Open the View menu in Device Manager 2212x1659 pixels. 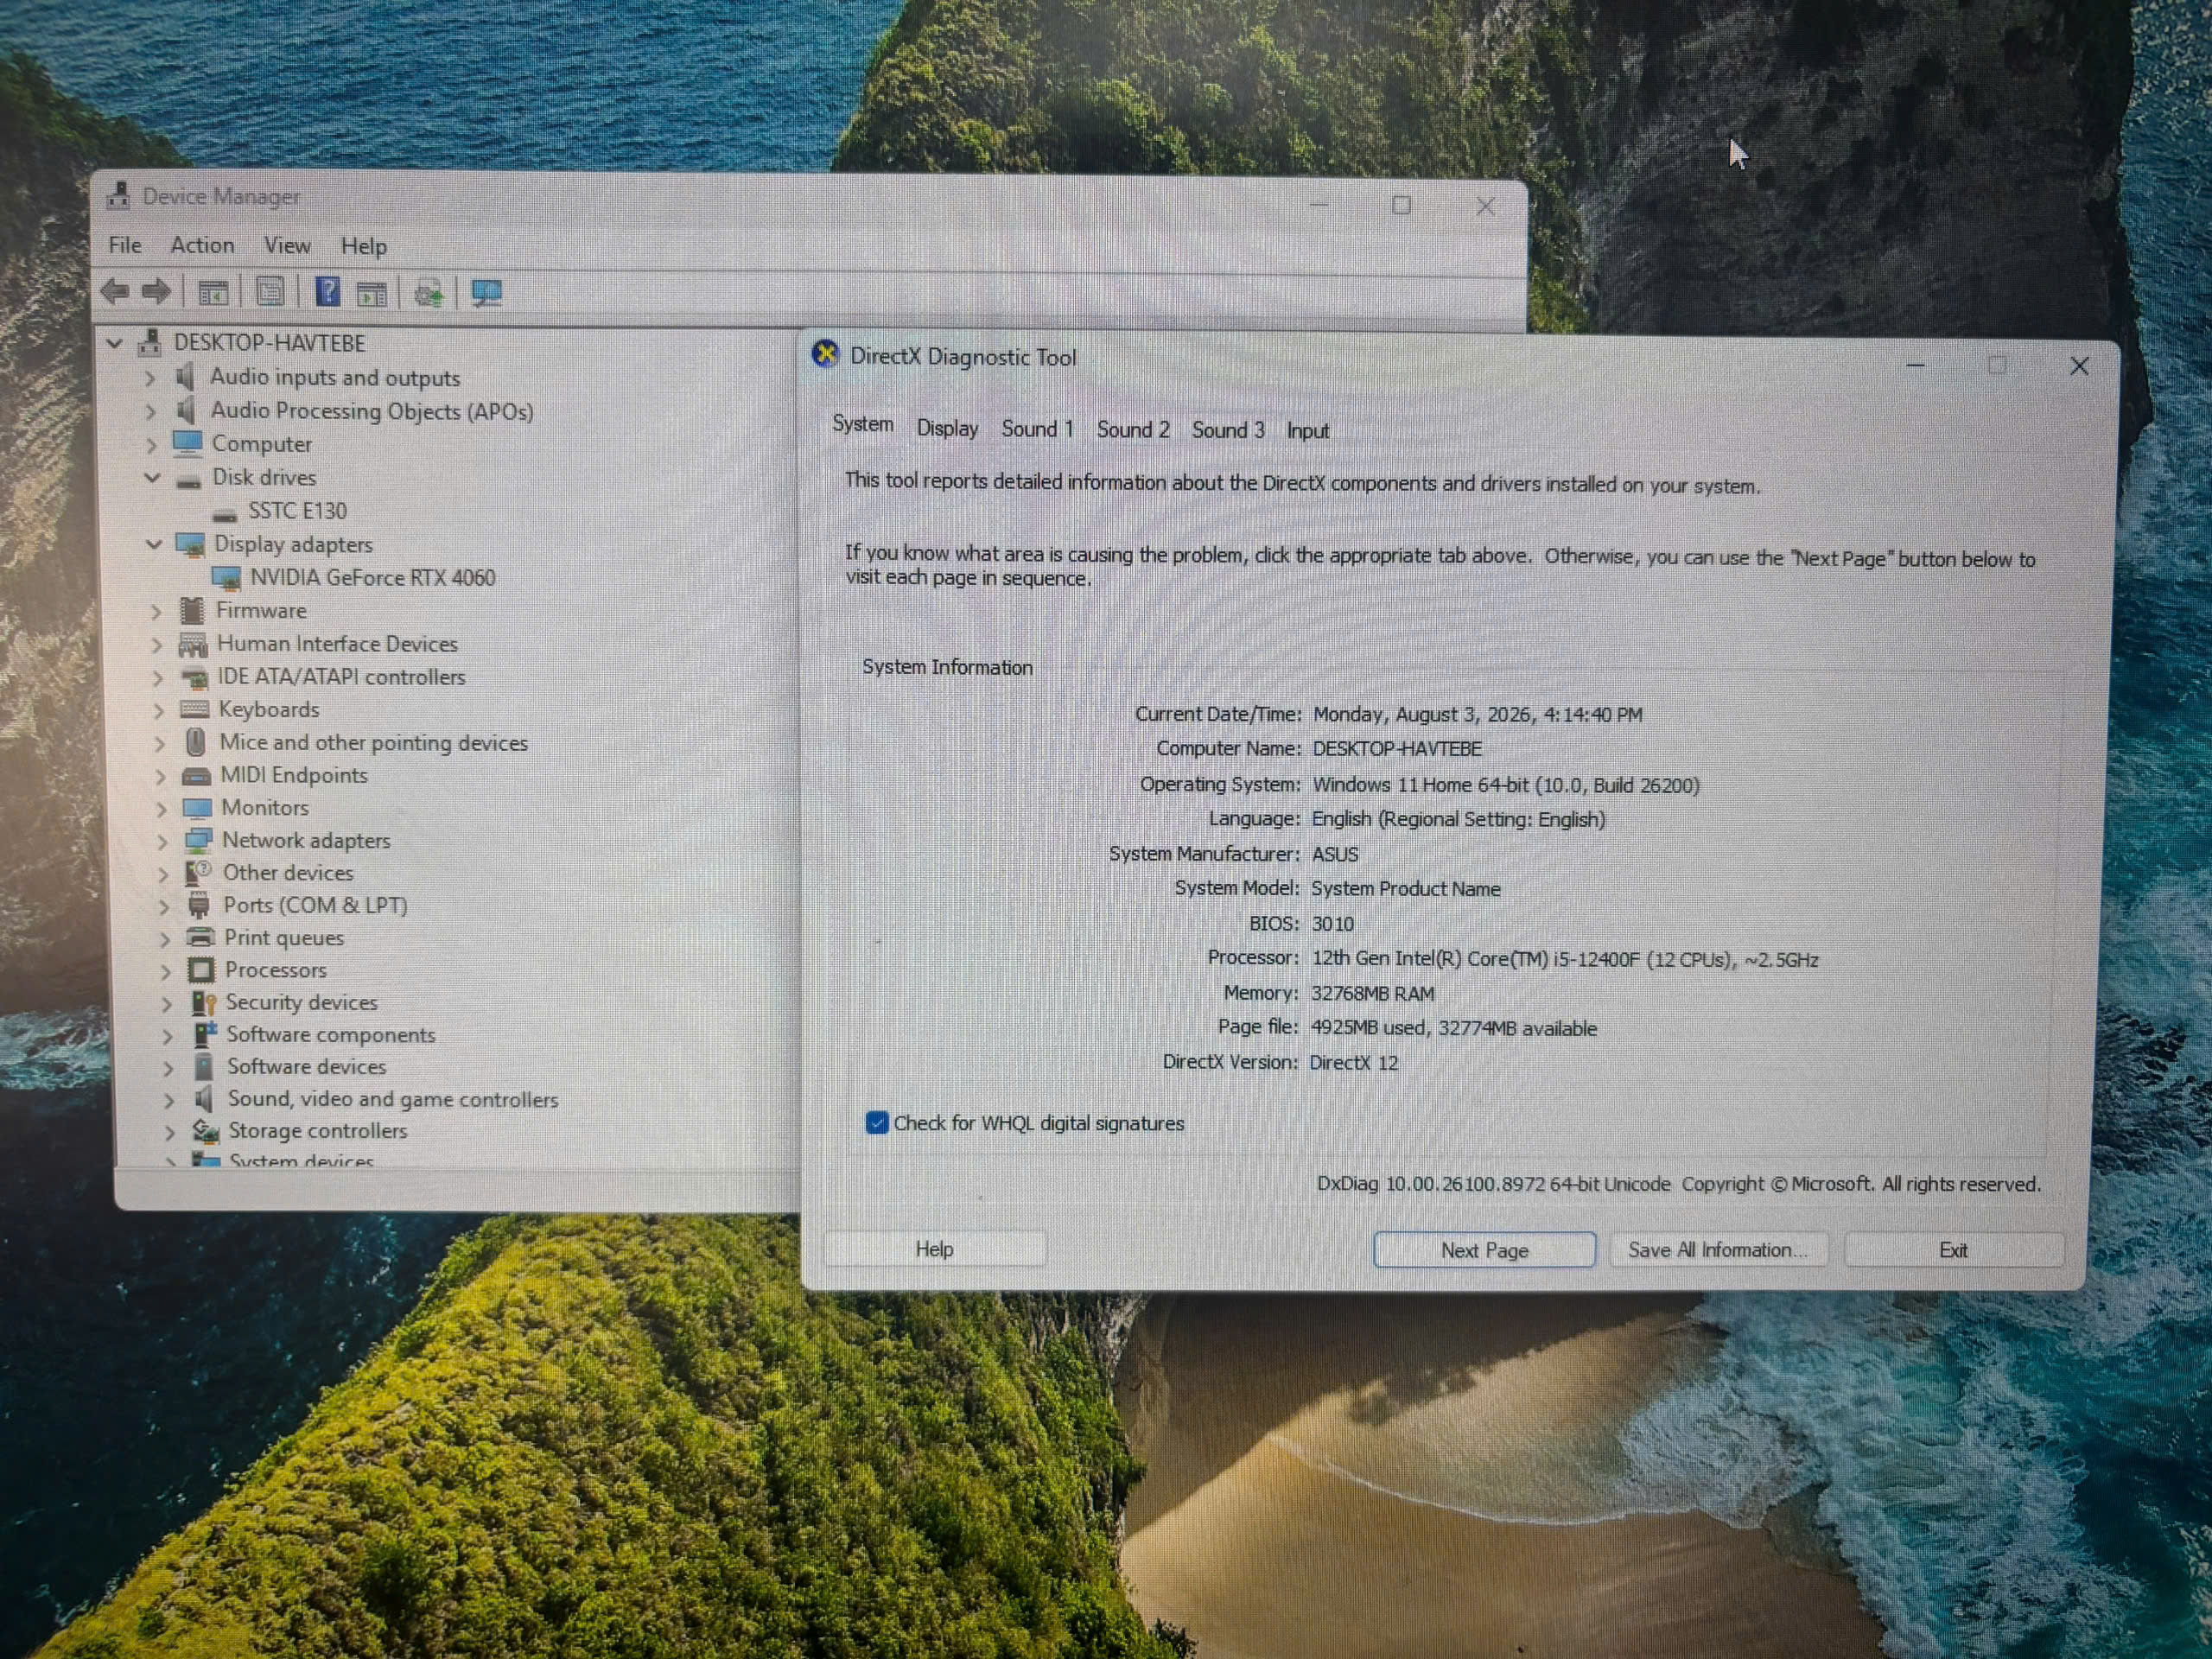click(287, 245)
